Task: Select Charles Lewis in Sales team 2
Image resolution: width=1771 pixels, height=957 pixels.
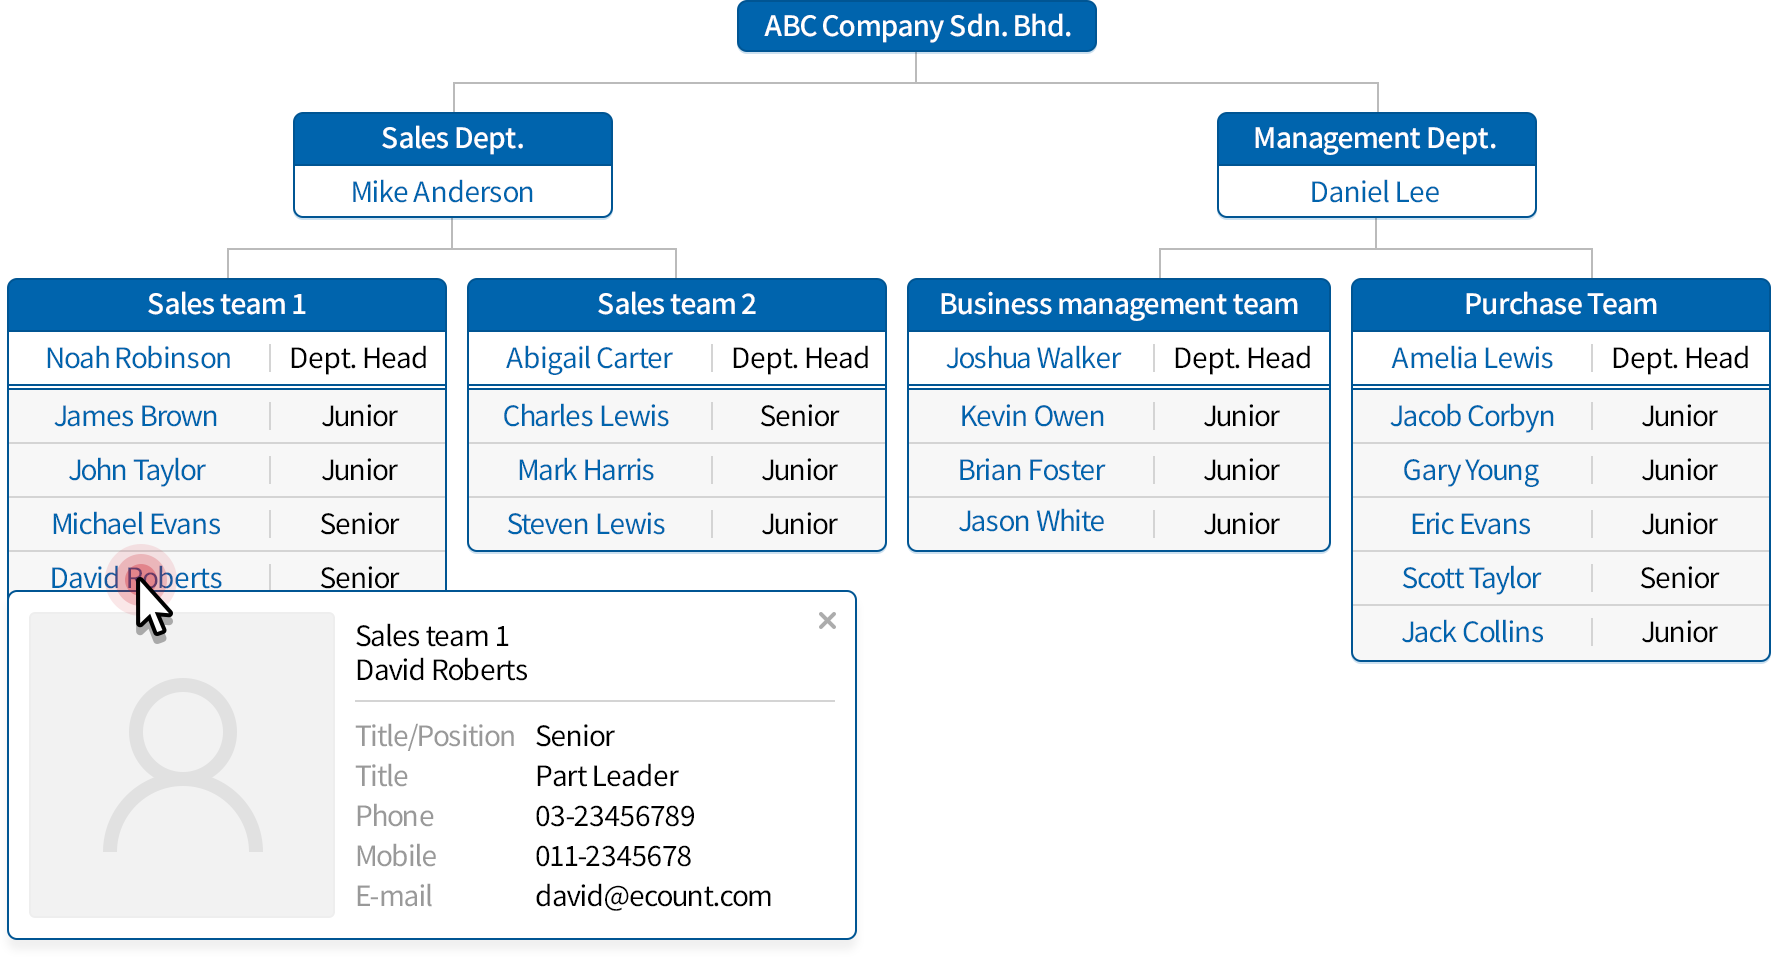Action: click(x=586, y=416)
